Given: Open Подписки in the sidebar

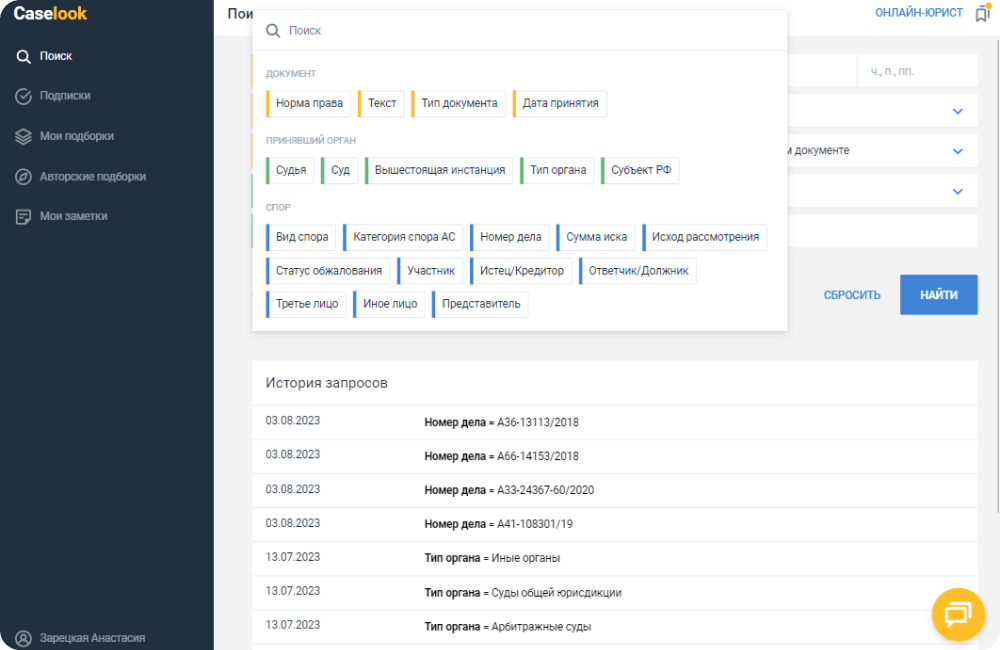Looking at the screenshot, I should coord(65,96).
